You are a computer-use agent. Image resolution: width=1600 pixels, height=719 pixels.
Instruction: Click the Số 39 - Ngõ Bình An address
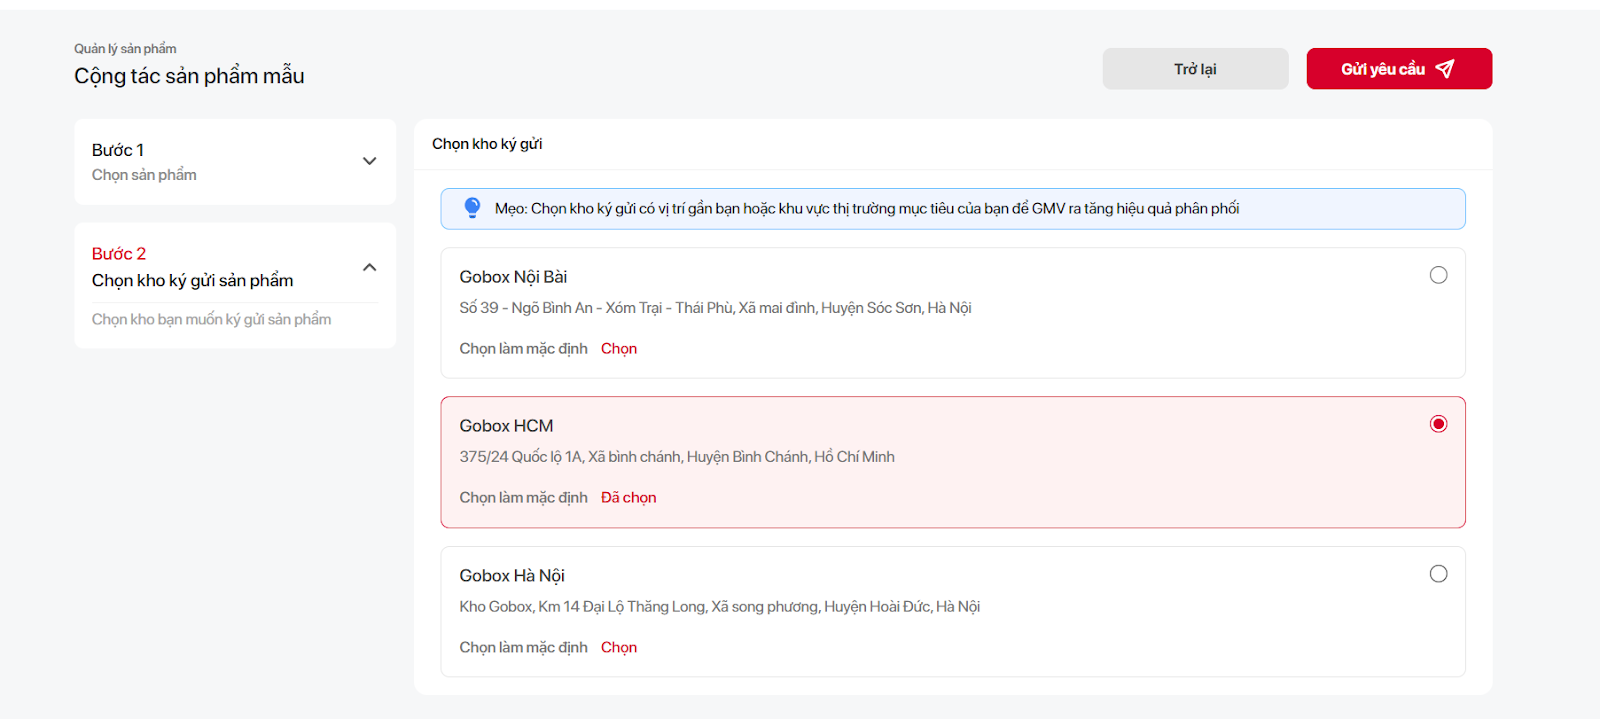(715, 308)
